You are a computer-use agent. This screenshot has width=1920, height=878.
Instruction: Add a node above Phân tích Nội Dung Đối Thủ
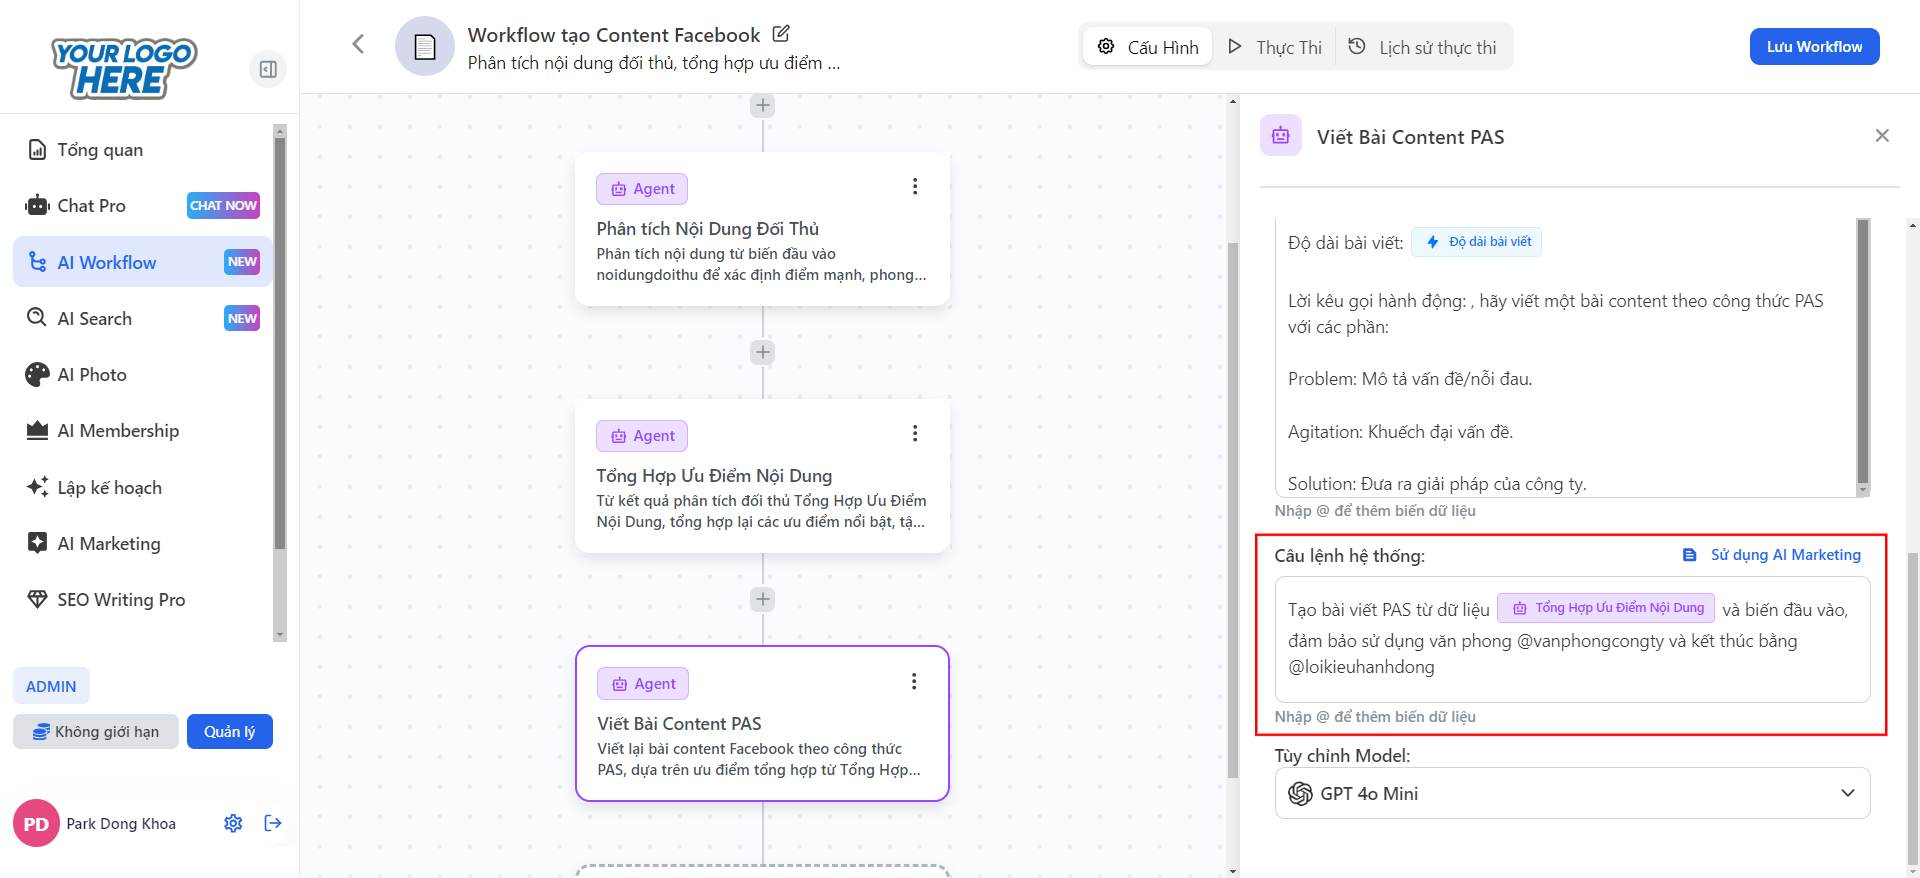click(763, 106)
